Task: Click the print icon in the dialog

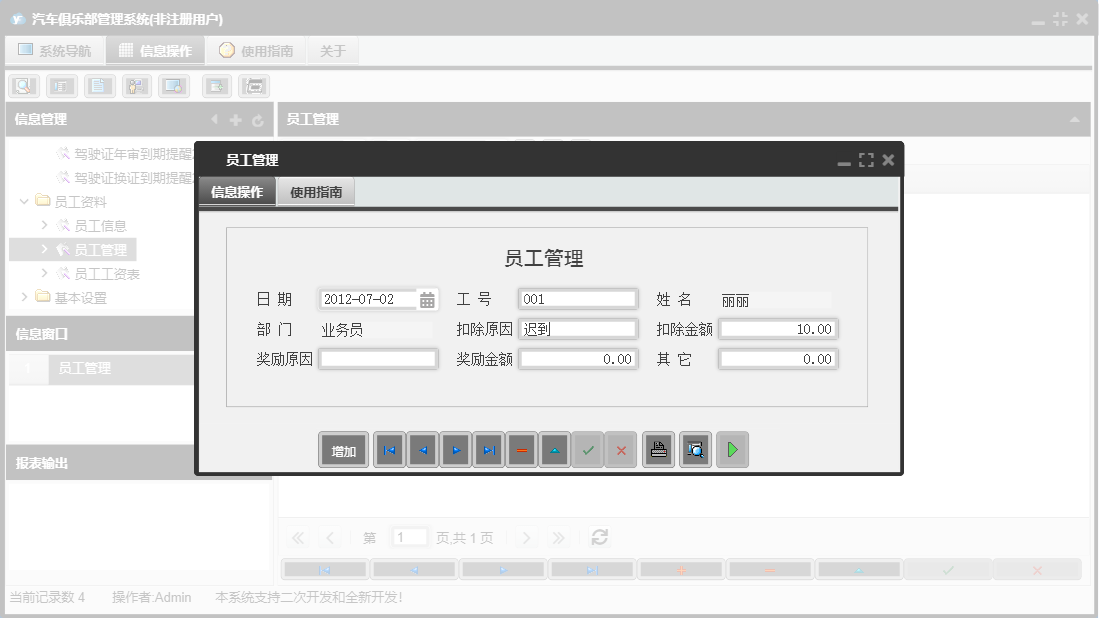Action: pyautogui.click(x=658, y=449)
